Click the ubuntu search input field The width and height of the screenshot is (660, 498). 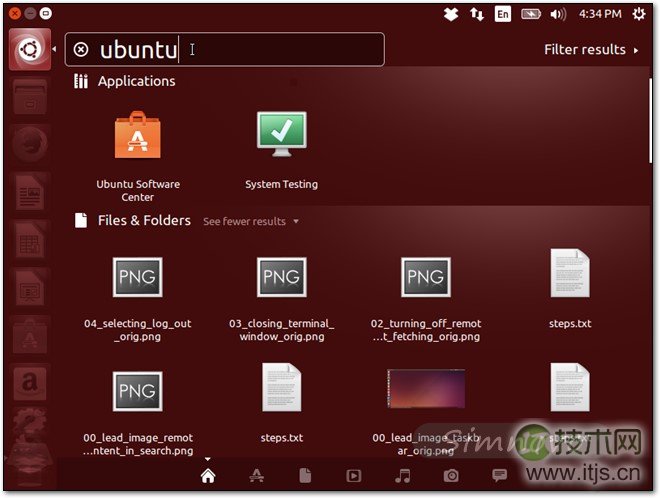[x=225, y=49]
